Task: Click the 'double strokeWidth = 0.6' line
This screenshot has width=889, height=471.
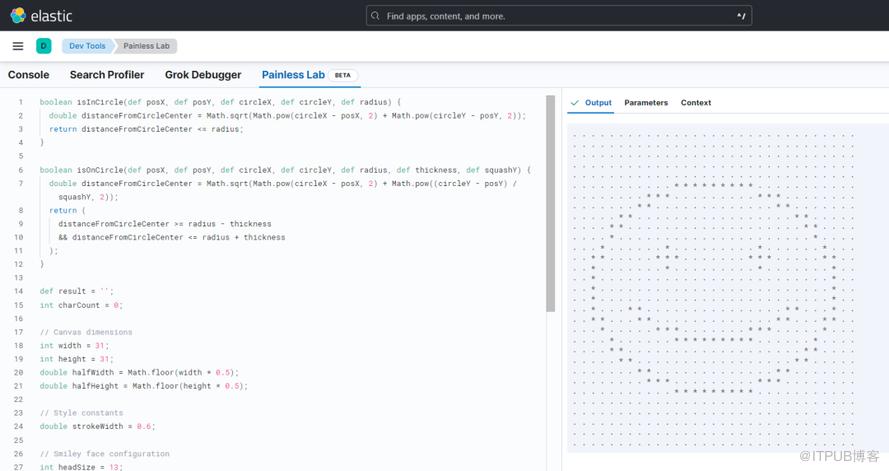Action: tap(98, 426)
